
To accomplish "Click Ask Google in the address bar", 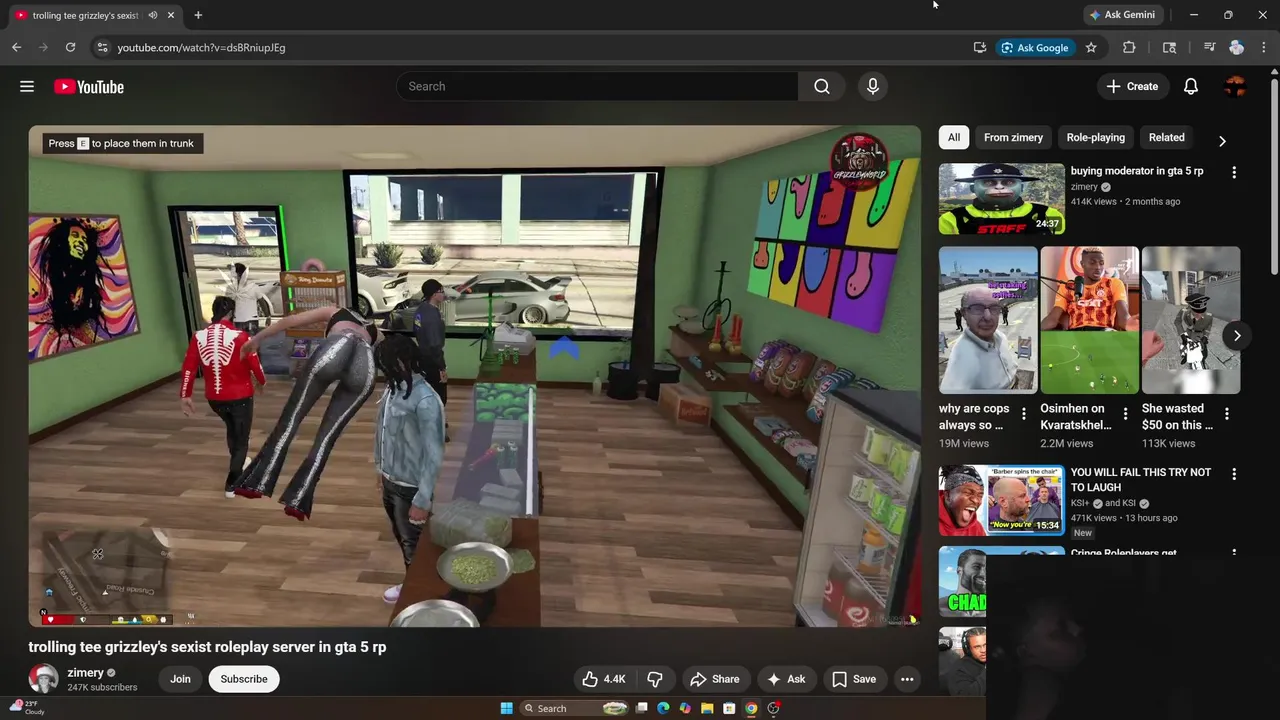I will pyautogui.click(x=1035, y=47).
